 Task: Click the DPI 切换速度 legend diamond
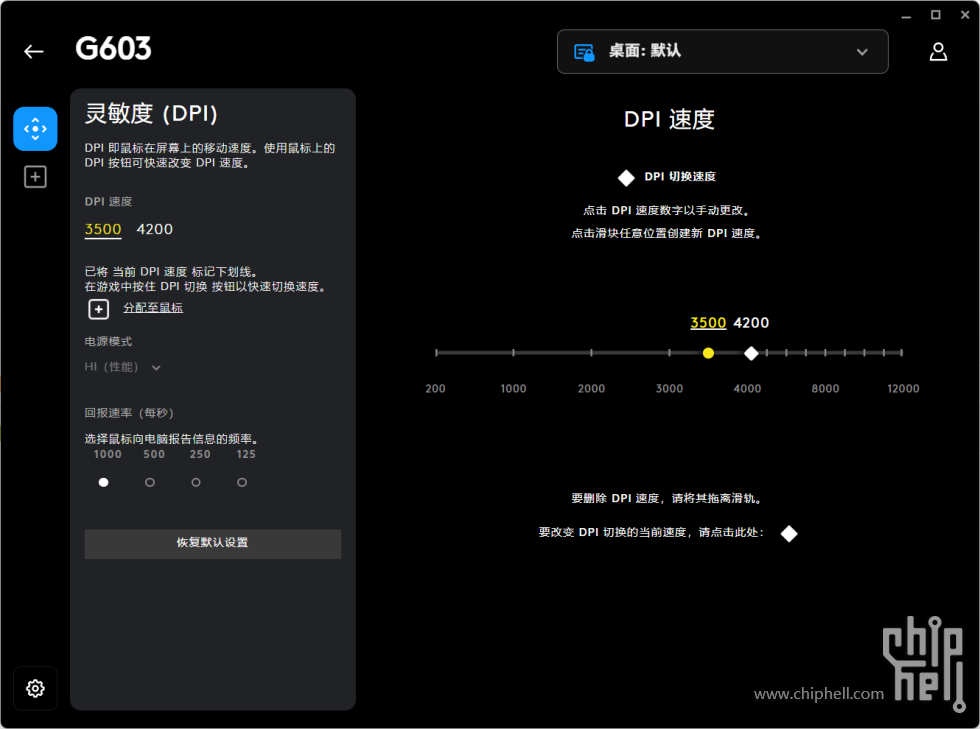626,178
